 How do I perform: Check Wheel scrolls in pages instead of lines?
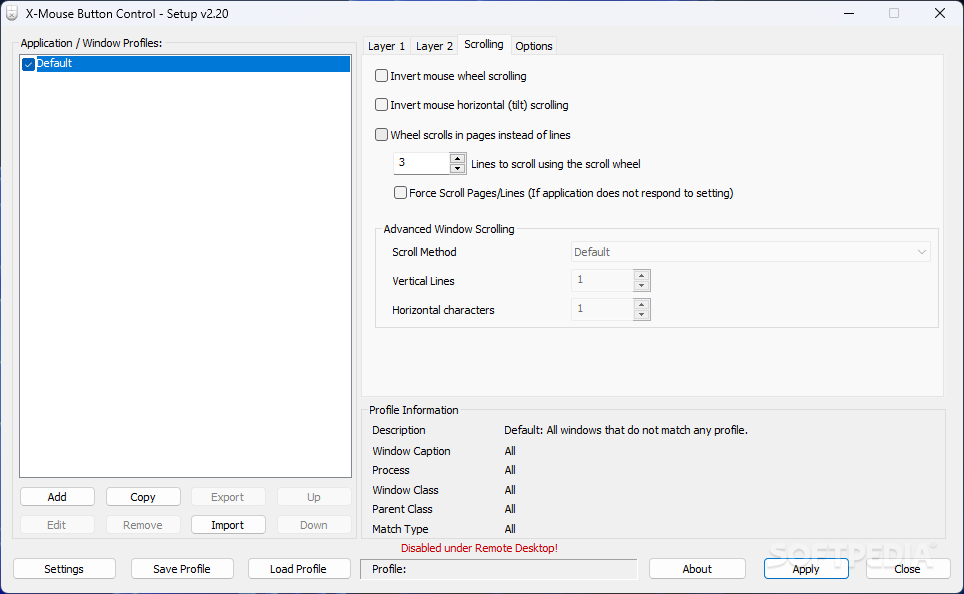[381, 134]
